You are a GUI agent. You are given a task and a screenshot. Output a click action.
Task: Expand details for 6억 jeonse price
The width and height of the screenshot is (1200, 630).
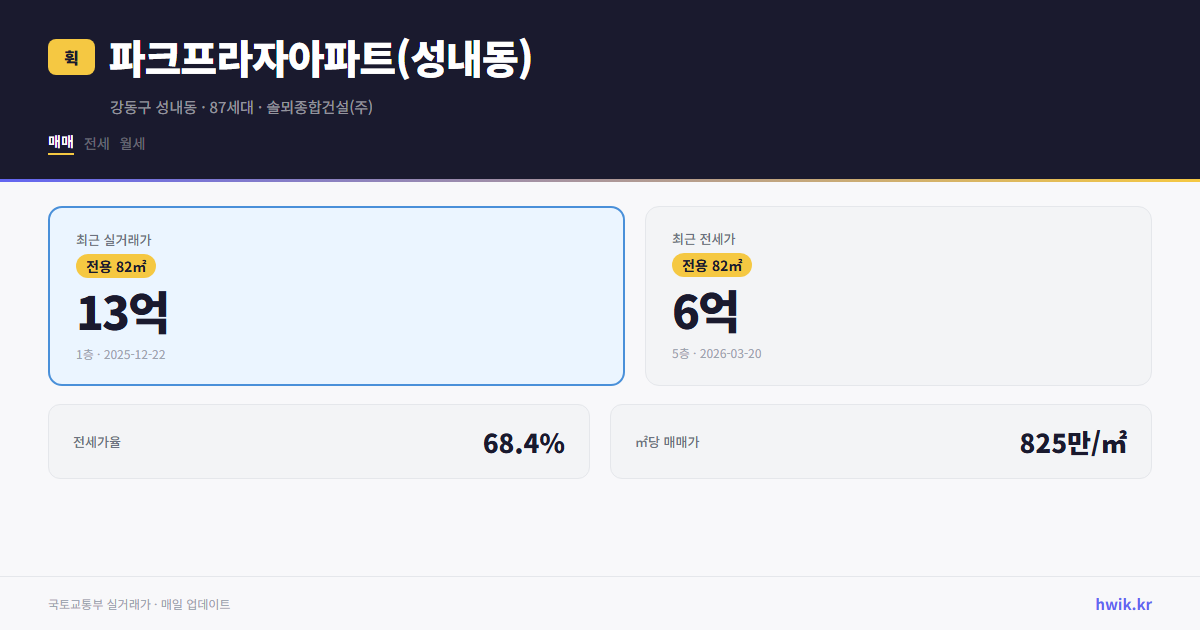(705, 311)
